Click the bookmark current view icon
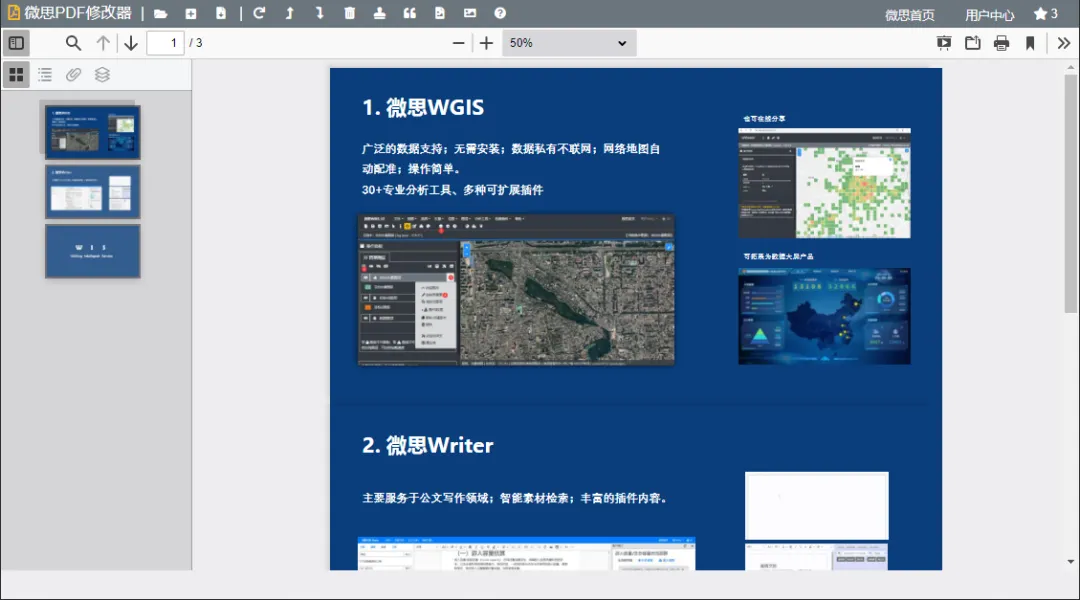Viewport: 1080px width, 600px height. 1030,43
